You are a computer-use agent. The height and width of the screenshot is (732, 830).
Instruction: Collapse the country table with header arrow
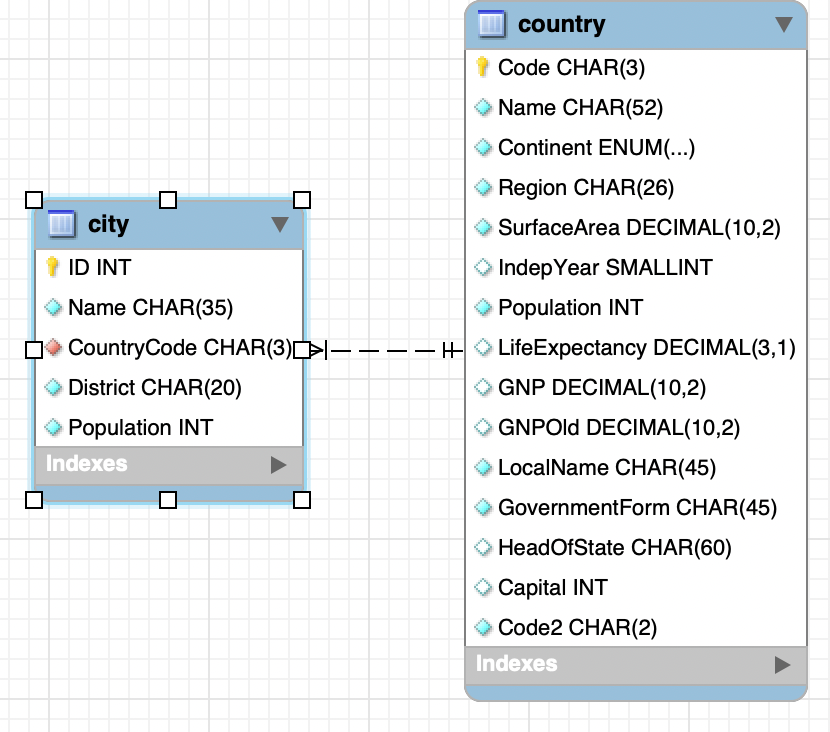coord(784,24)
